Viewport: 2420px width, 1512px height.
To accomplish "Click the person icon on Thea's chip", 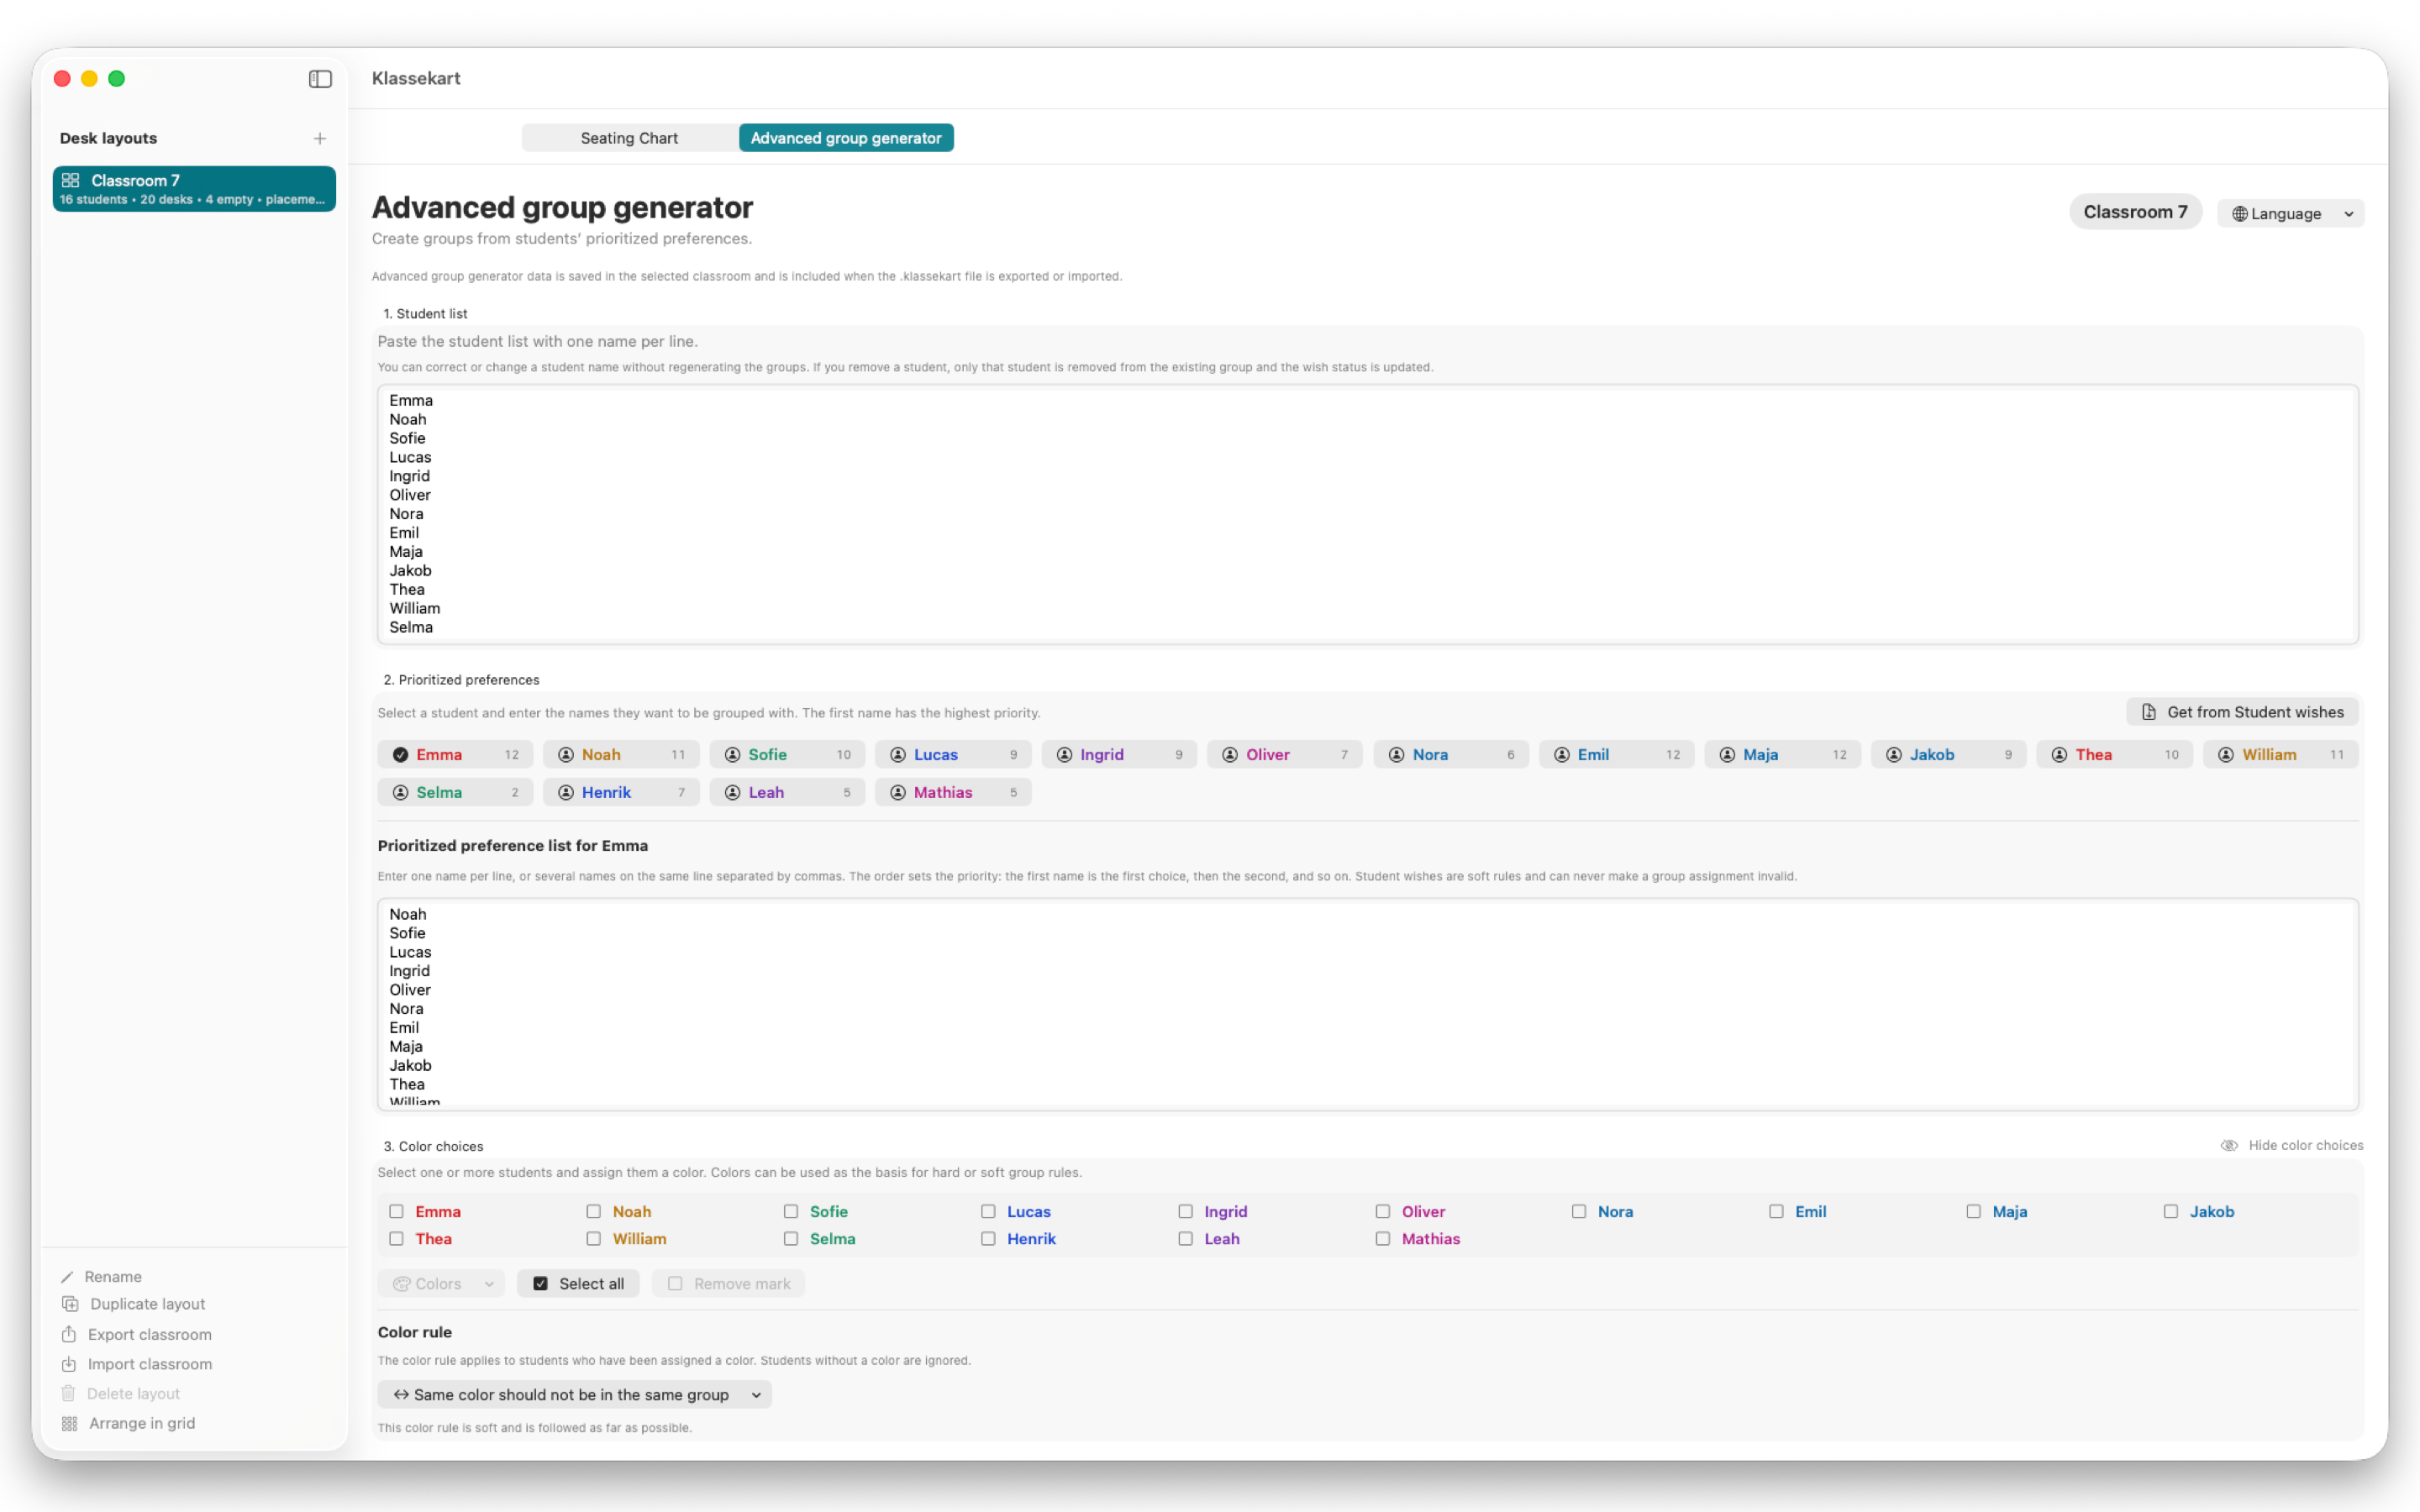I will pyautogui.click(x=2059, y=755).
